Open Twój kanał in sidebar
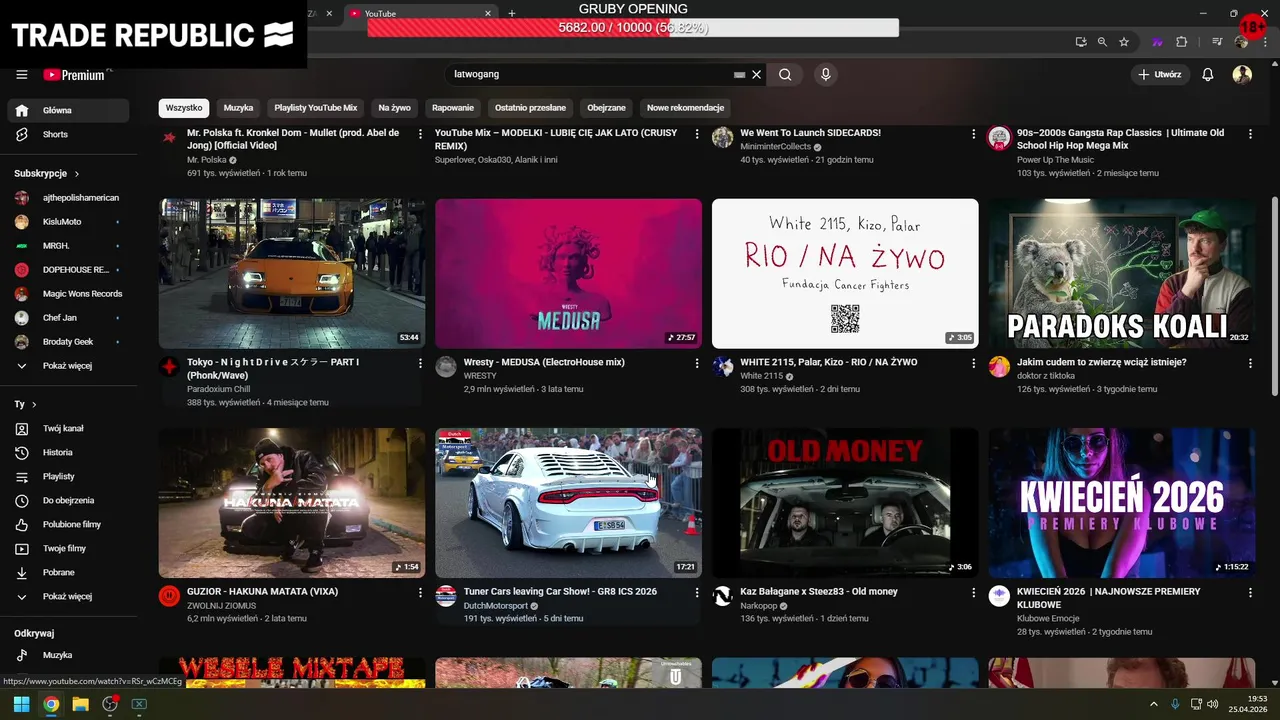 pyautogui.click(x=68, y=428)
